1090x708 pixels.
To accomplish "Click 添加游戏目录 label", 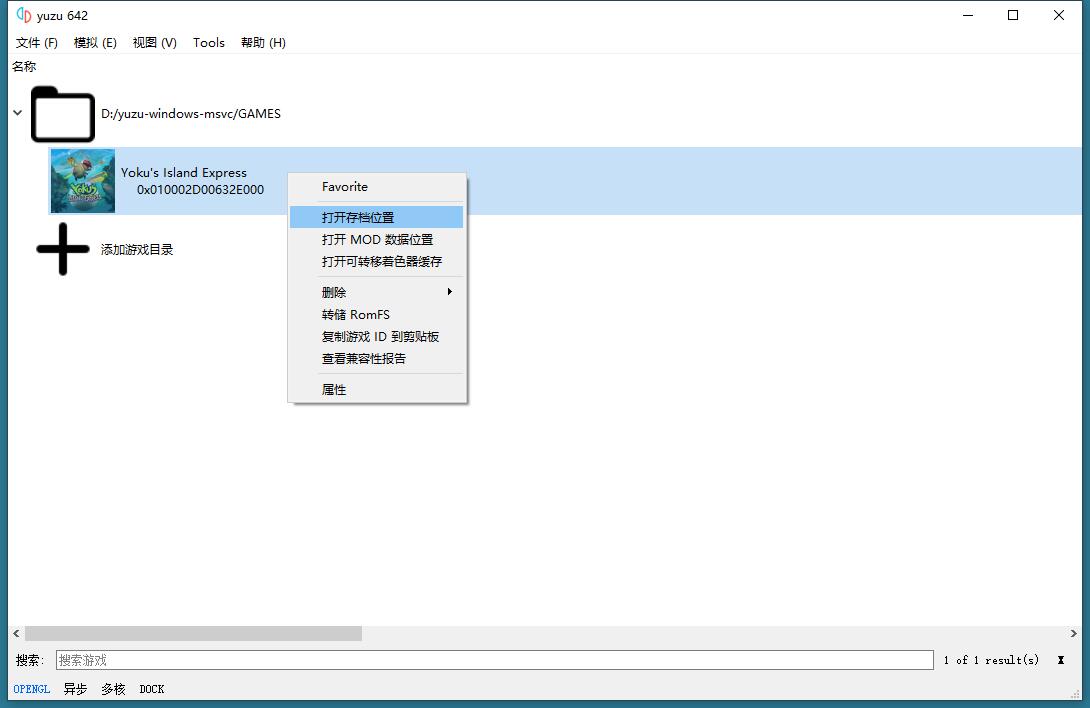I will point(137,250).
